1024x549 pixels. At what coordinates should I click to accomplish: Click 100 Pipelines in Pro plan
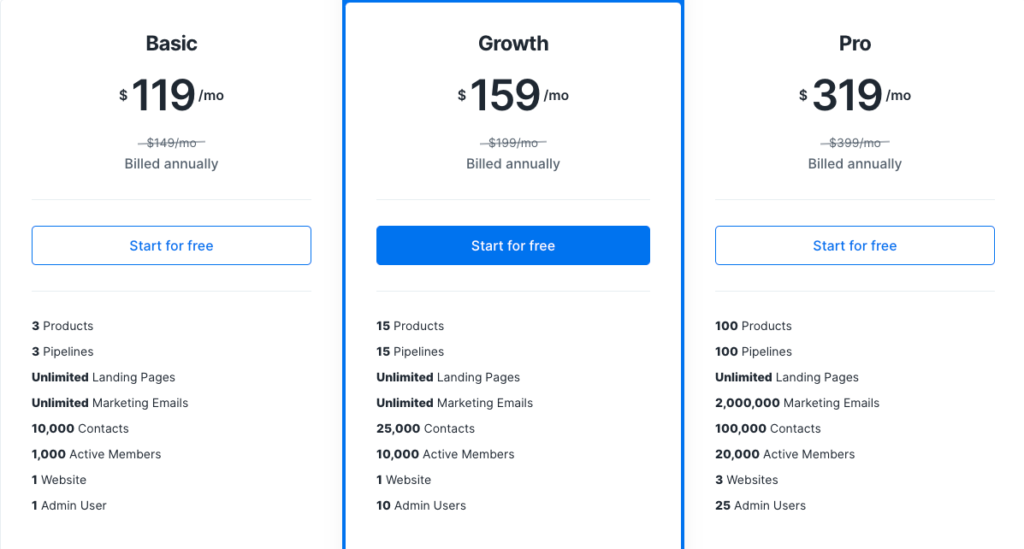click(x=754, y=352)
